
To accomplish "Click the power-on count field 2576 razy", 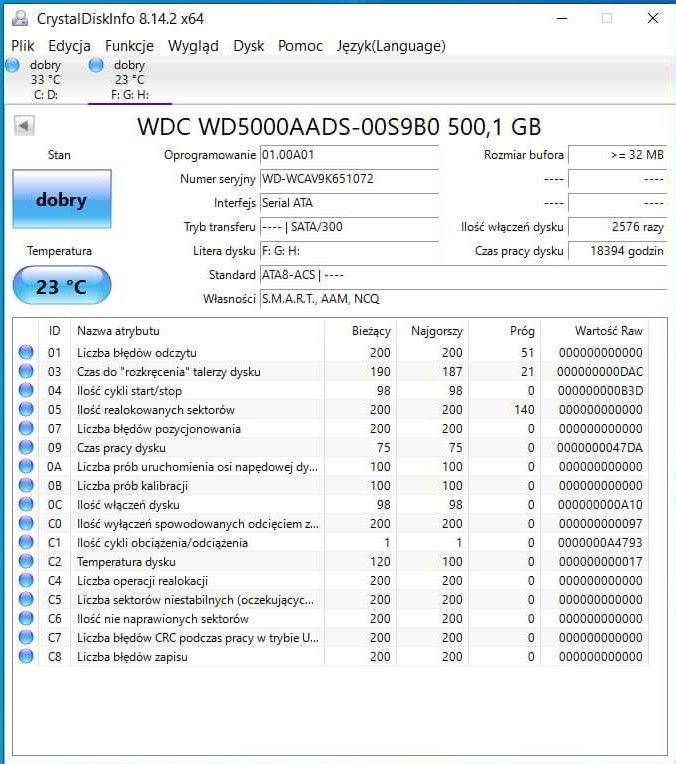I will [x=618, y=227].
